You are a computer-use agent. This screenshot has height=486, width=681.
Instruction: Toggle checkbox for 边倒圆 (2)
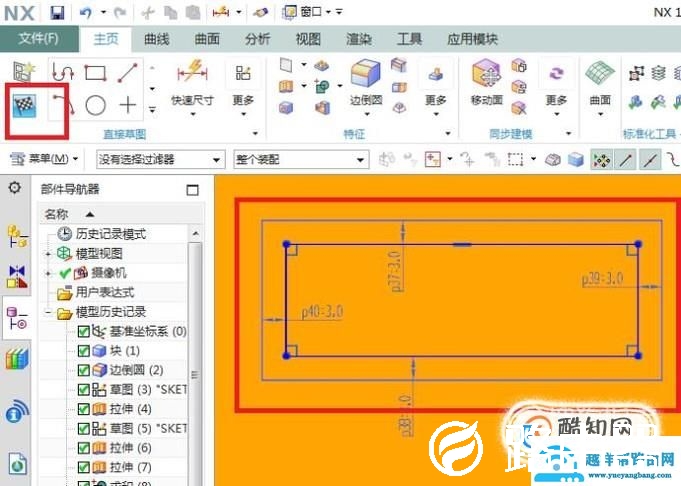(x=83, y=370)
